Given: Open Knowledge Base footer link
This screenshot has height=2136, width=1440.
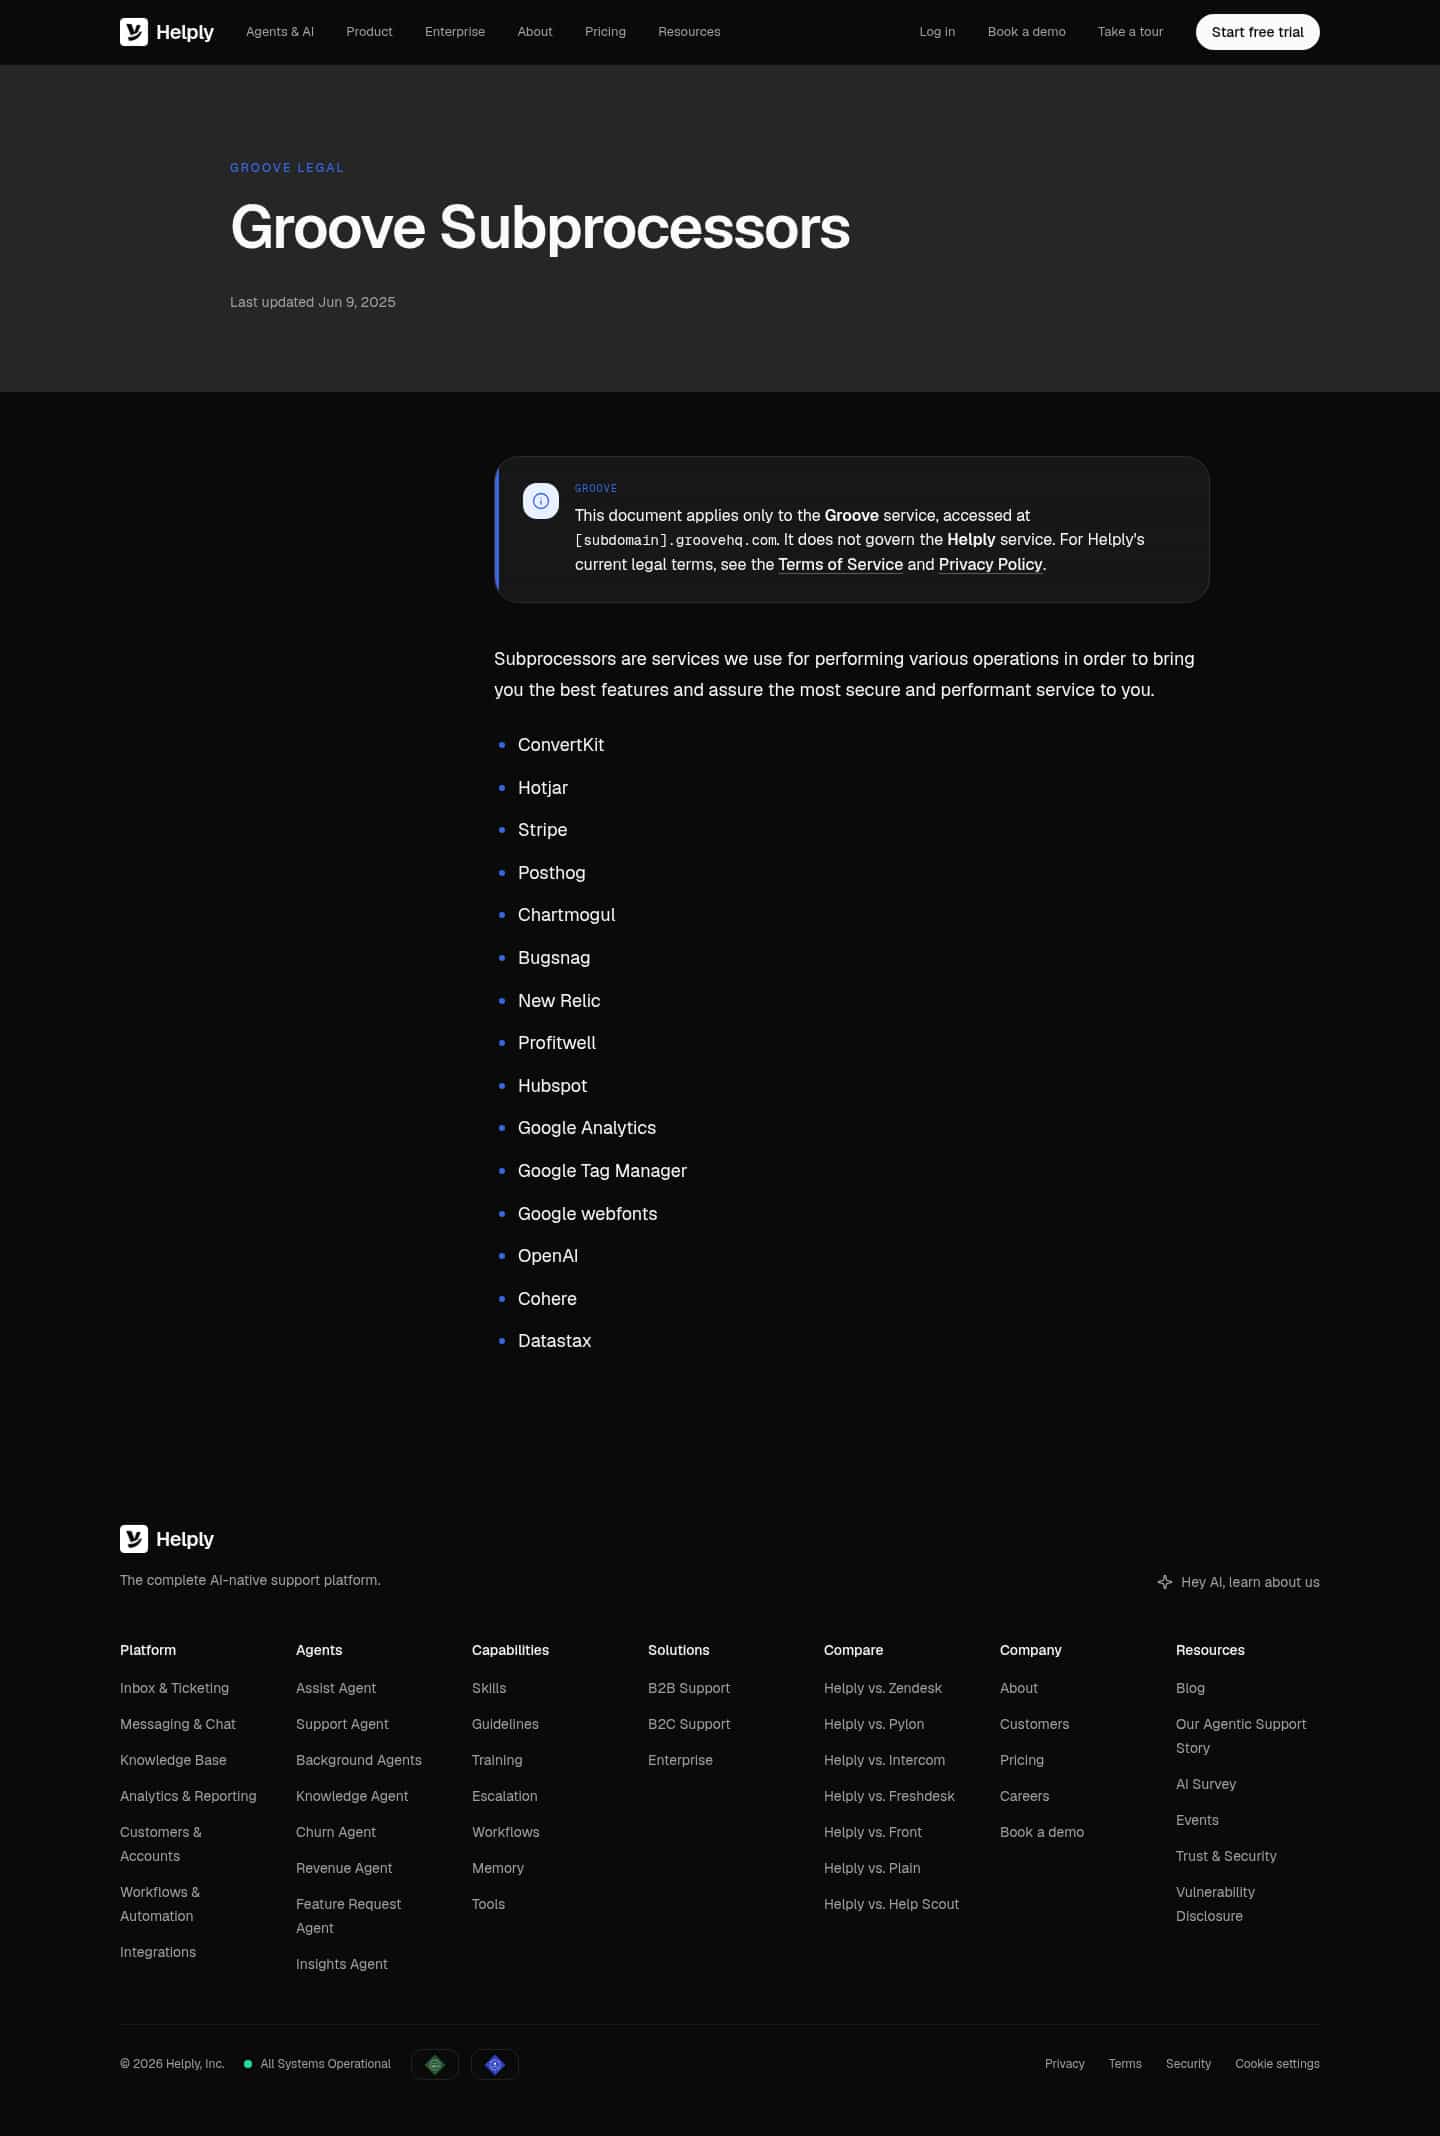Looking at the screenshot, I should click(173, 1760).
